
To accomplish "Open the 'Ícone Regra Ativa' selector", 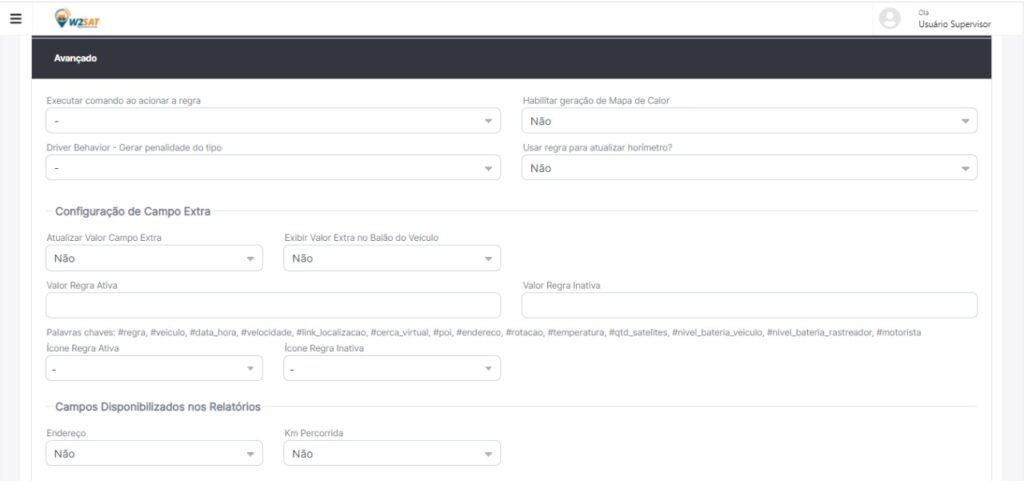I will click(153, 369).
